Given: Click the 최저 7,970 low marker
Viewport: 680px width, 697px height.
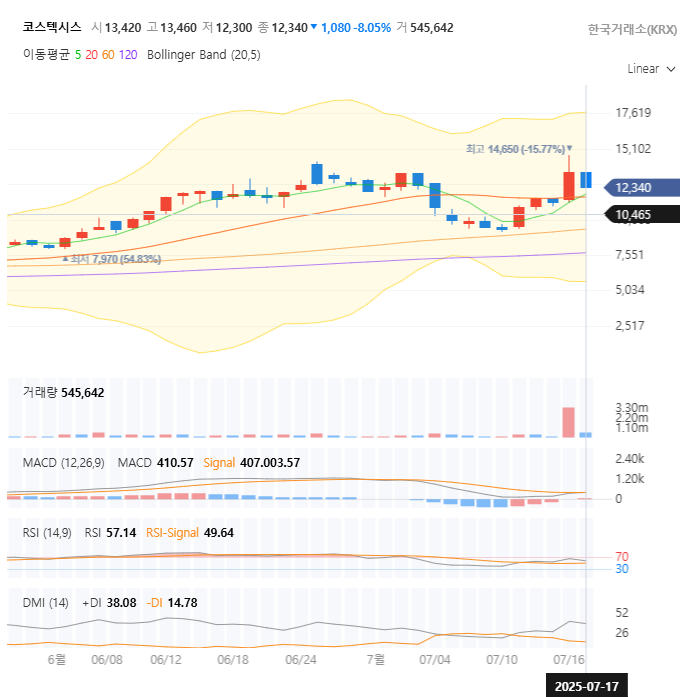Looking at the screenshot, I should (112, 259).
